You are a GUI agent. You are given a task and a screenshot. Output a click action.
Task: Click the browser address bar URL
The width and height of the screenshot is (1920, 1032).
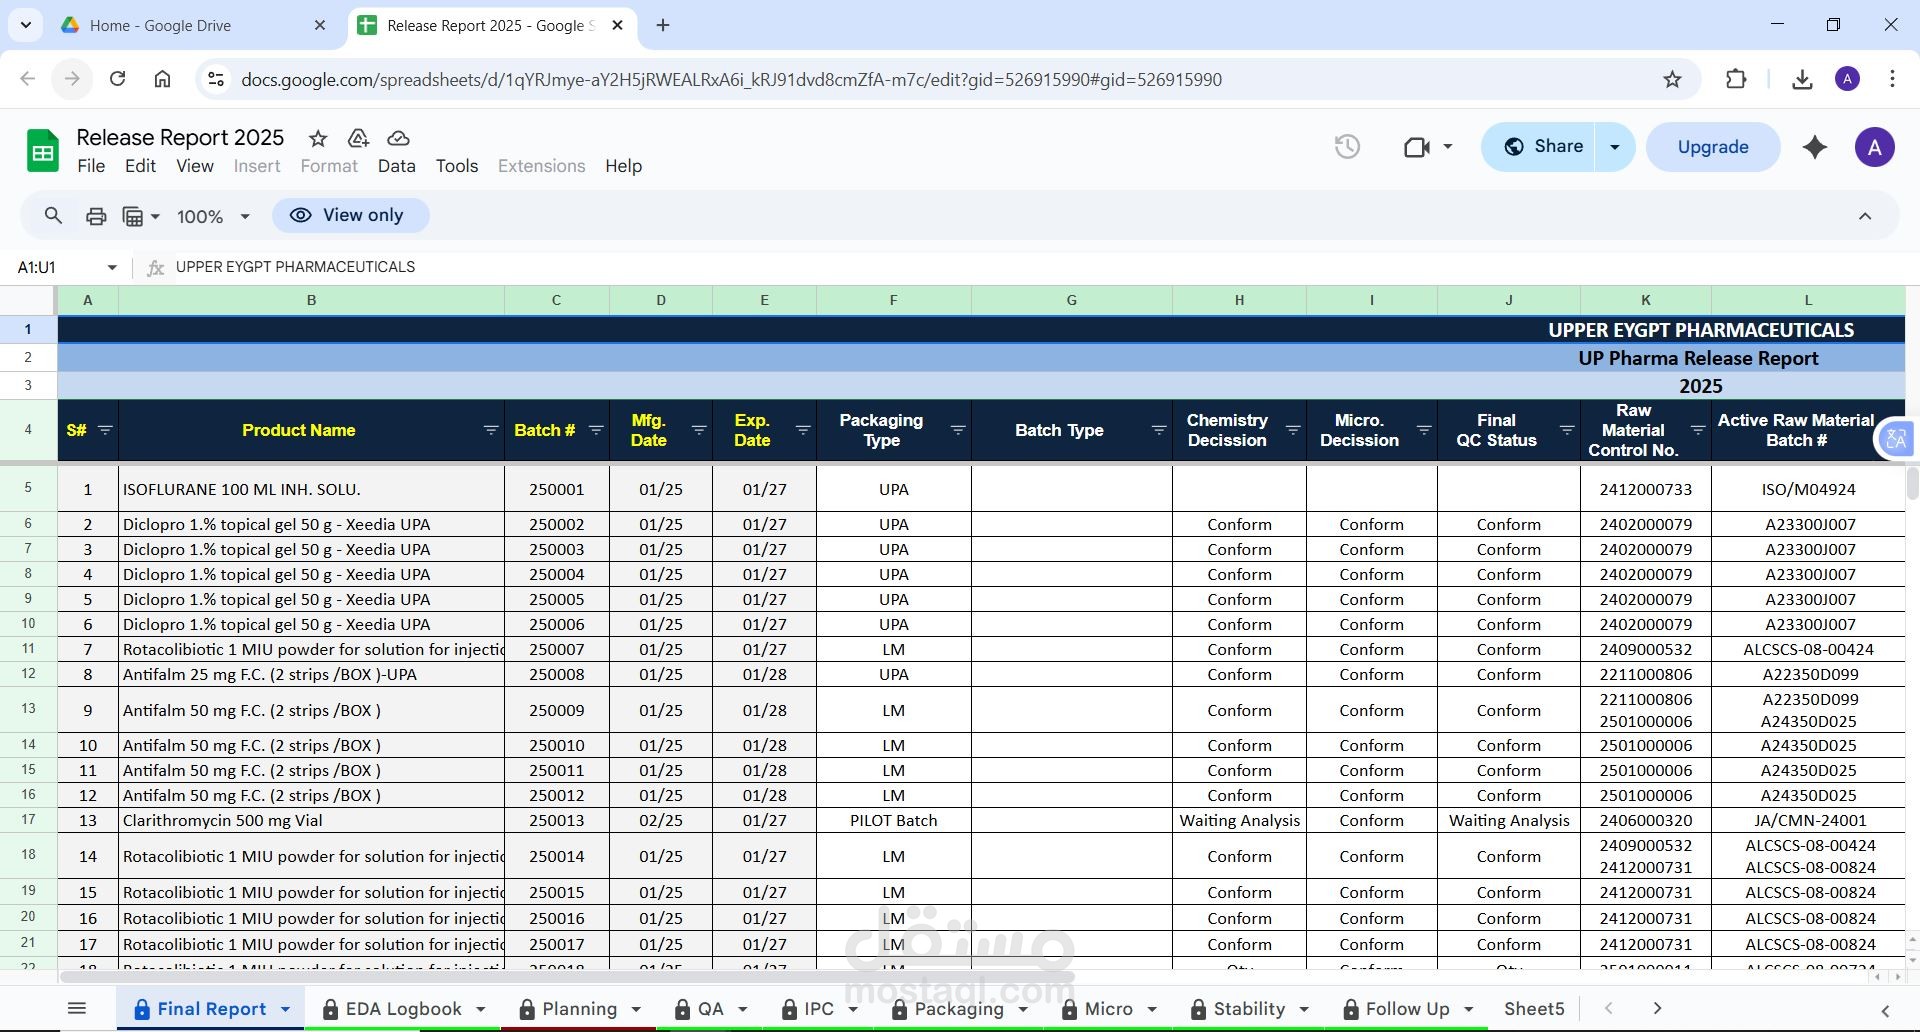tap(731, 79)
